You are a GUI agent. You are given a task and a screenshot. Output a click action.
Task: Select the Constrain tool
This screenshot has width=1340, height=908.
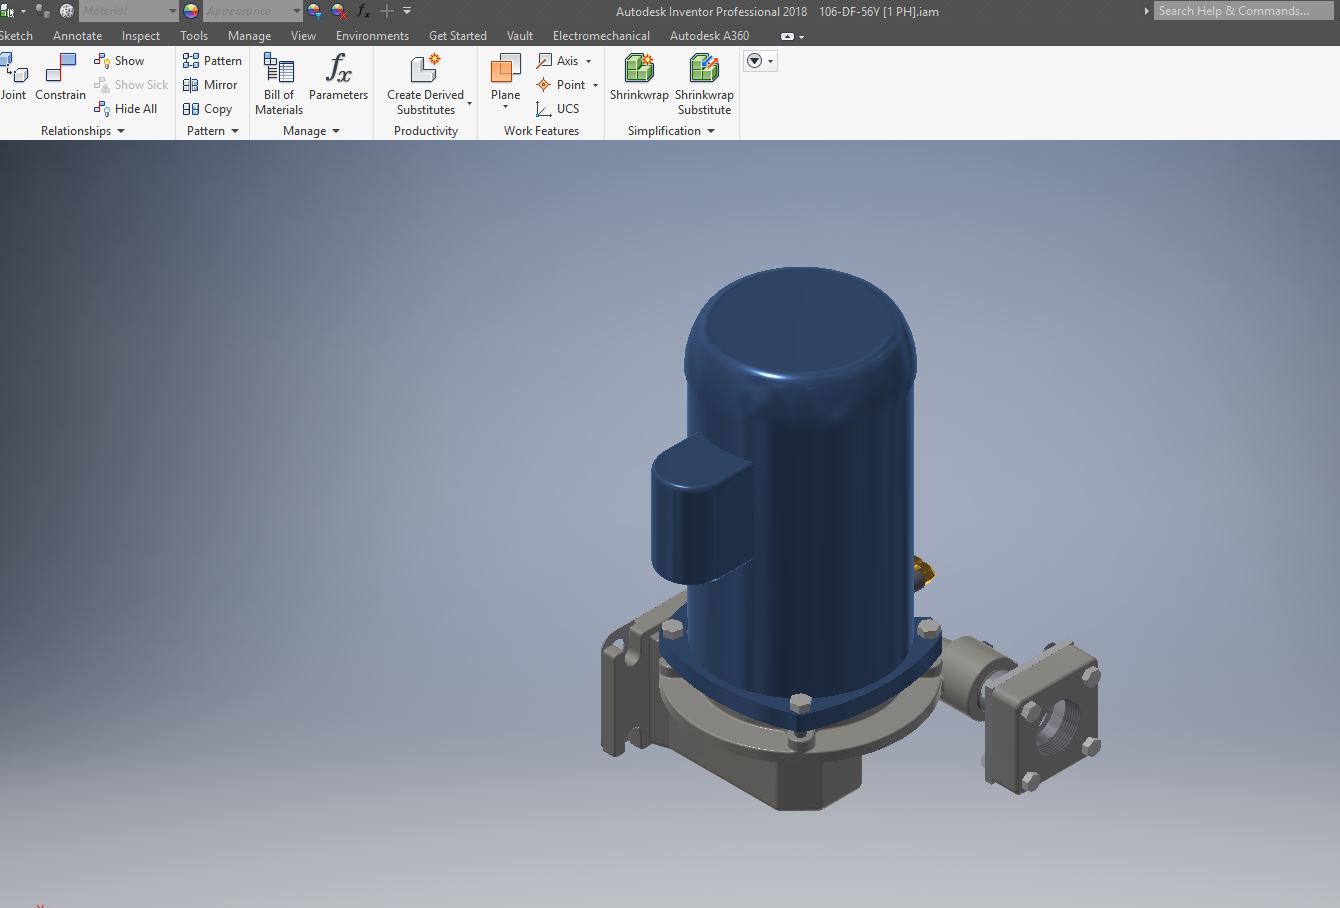60,75
